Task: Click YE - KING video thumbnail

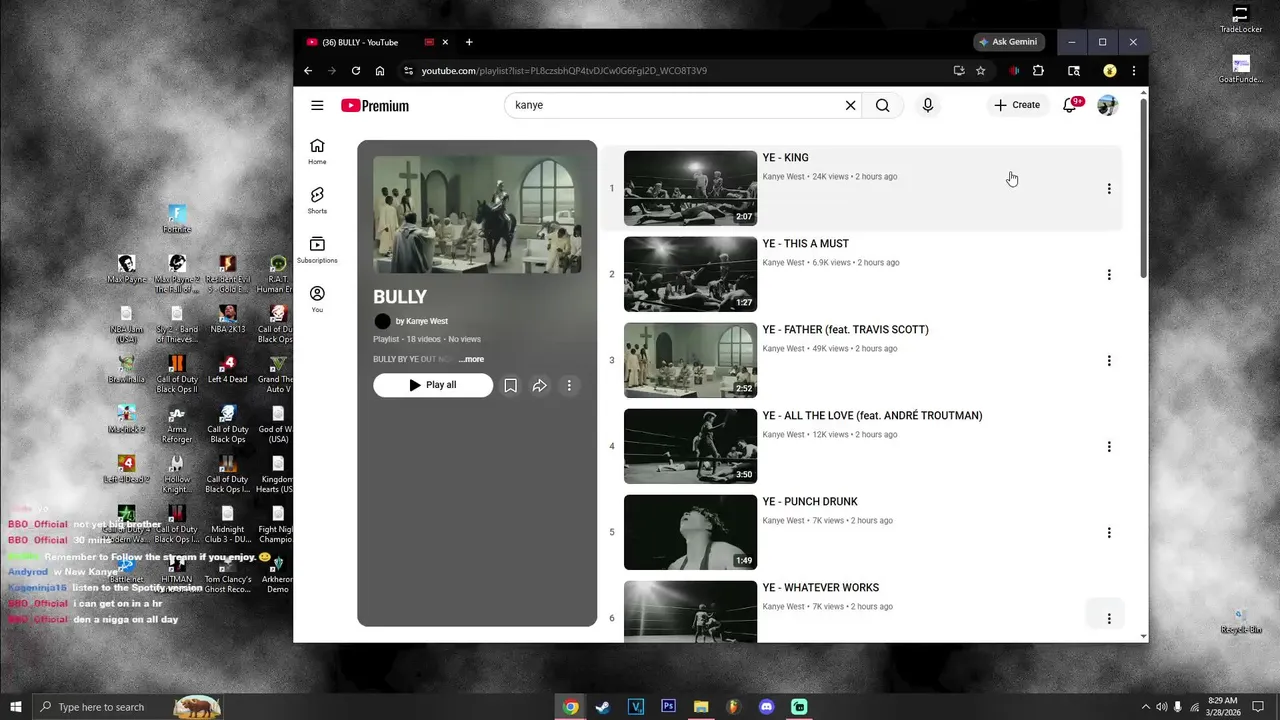Action: click(690, 188)
